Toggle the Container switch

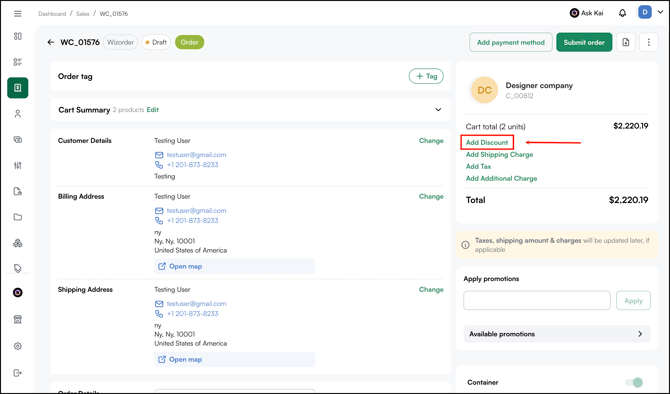pos(634,382)
